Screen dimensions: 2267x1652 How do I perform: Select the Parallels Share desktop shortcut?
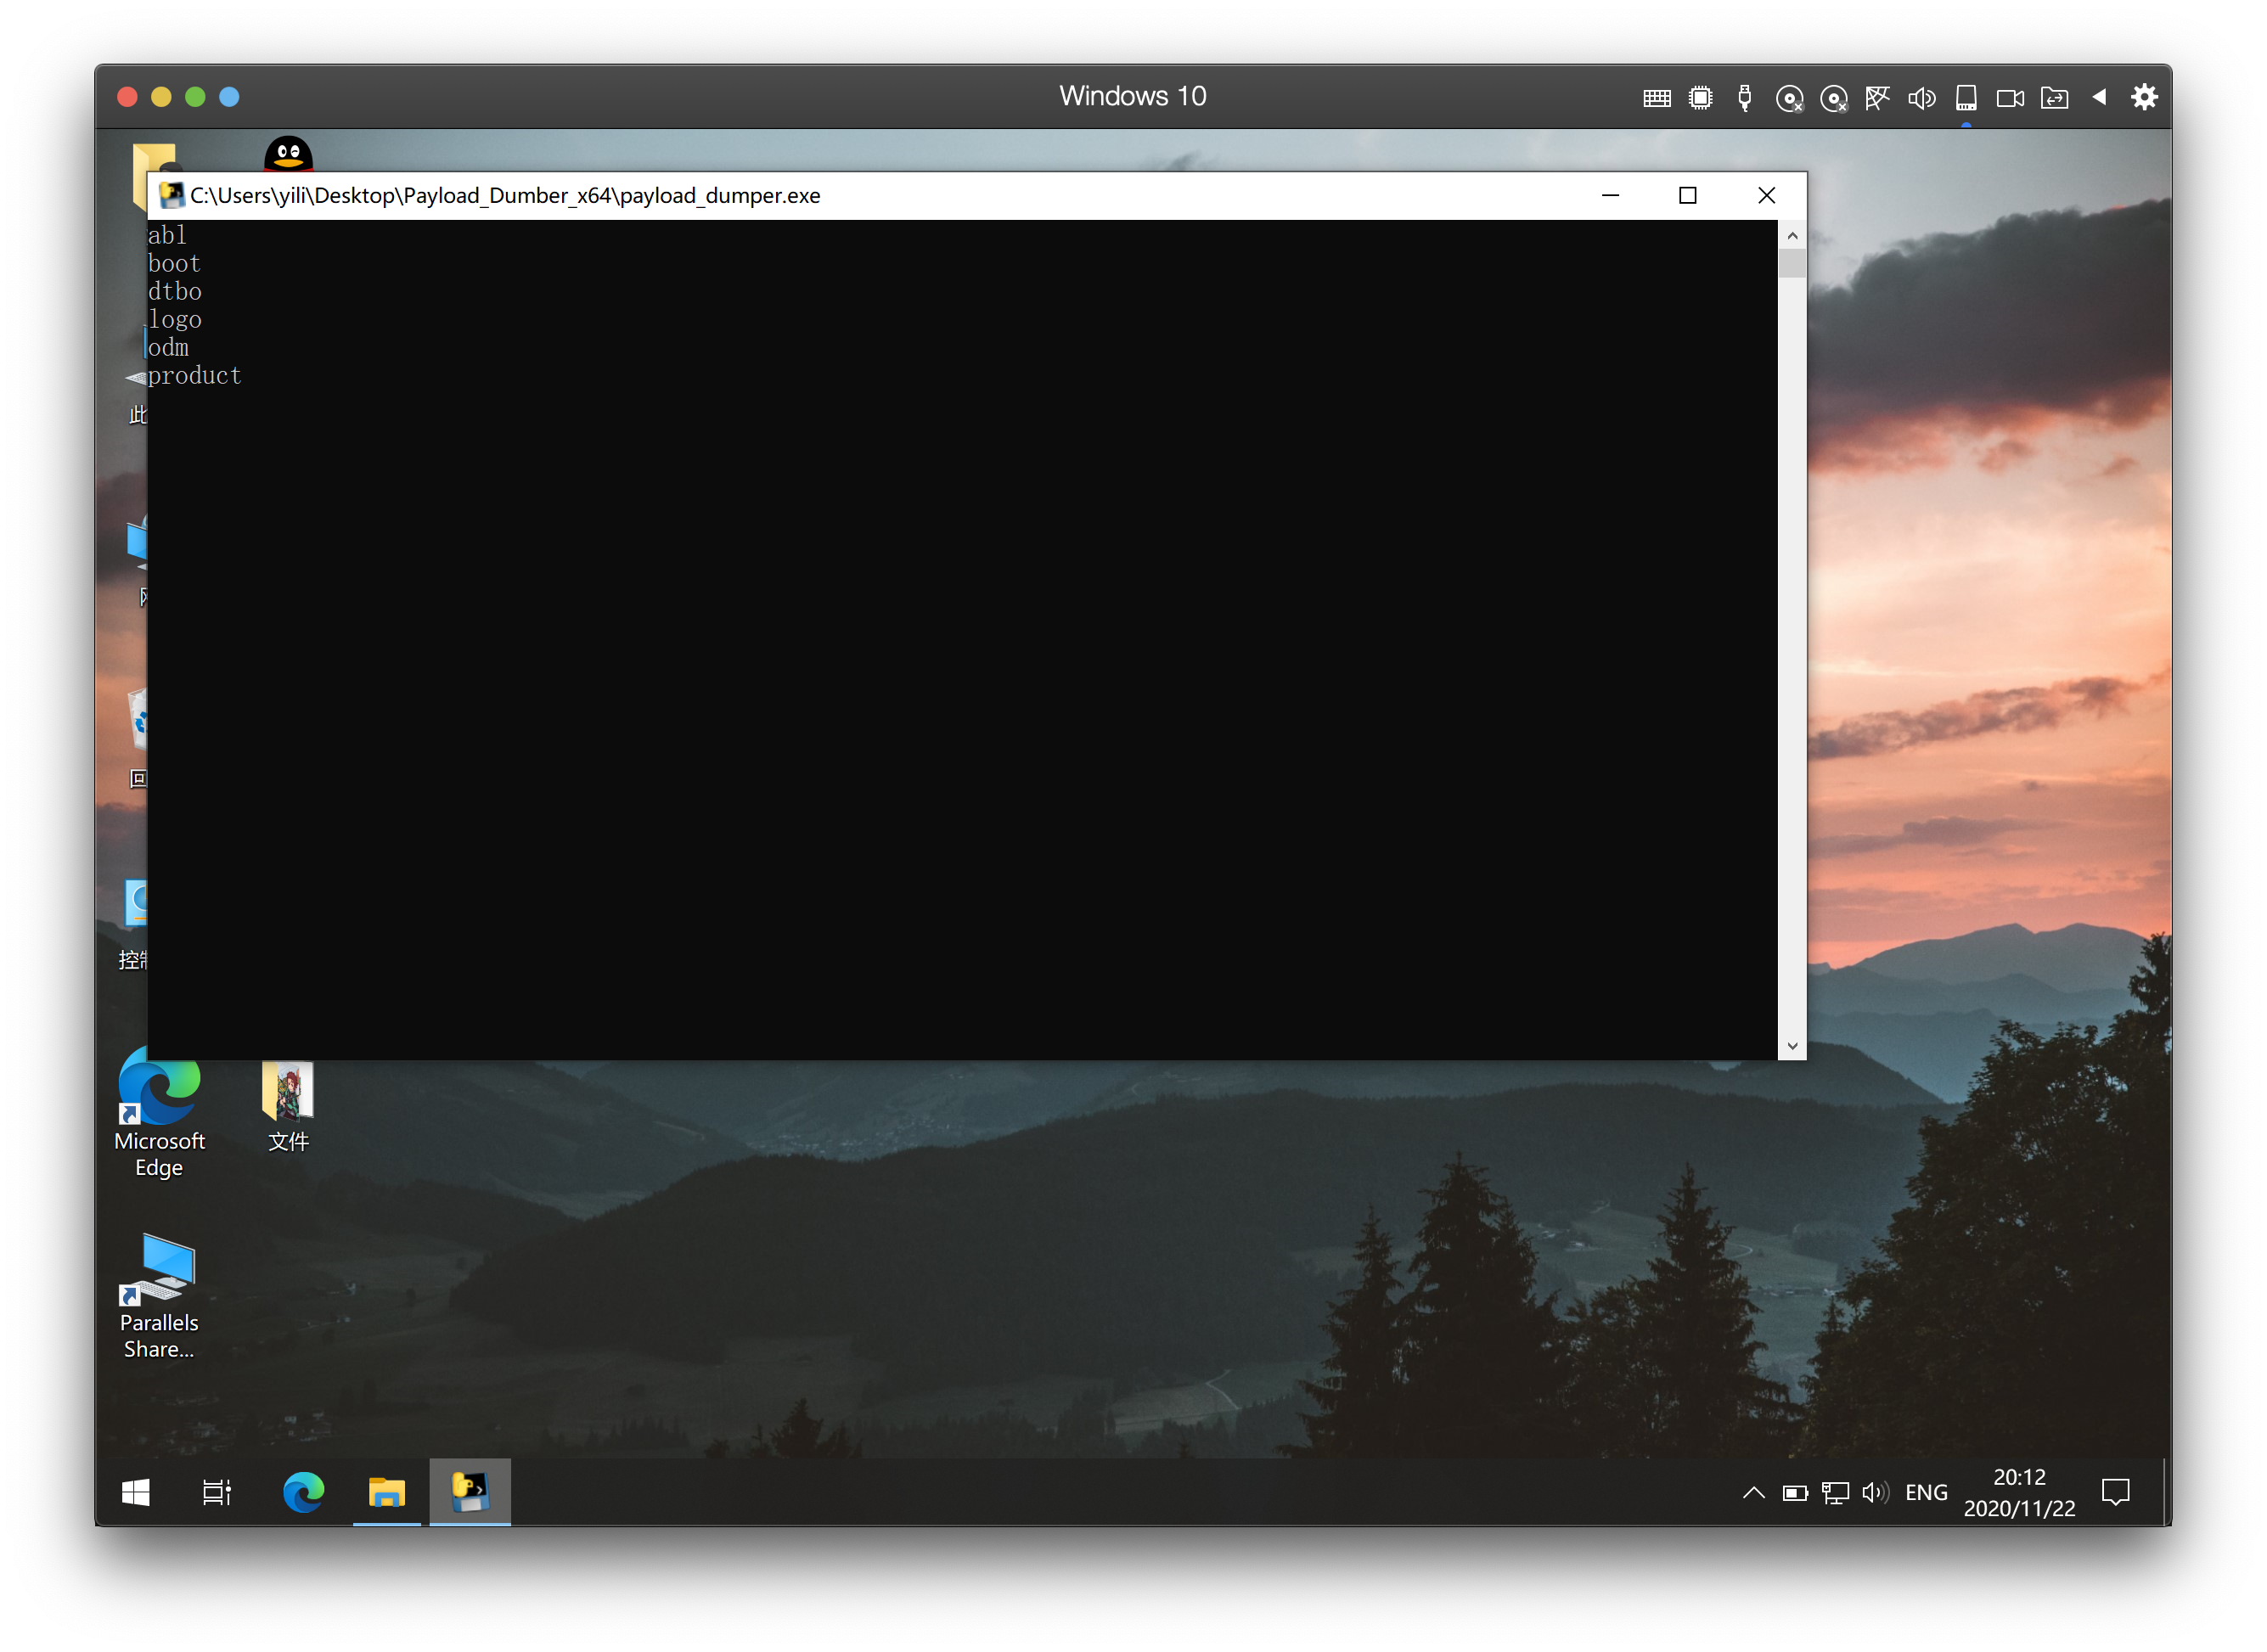pos(159,1296)
